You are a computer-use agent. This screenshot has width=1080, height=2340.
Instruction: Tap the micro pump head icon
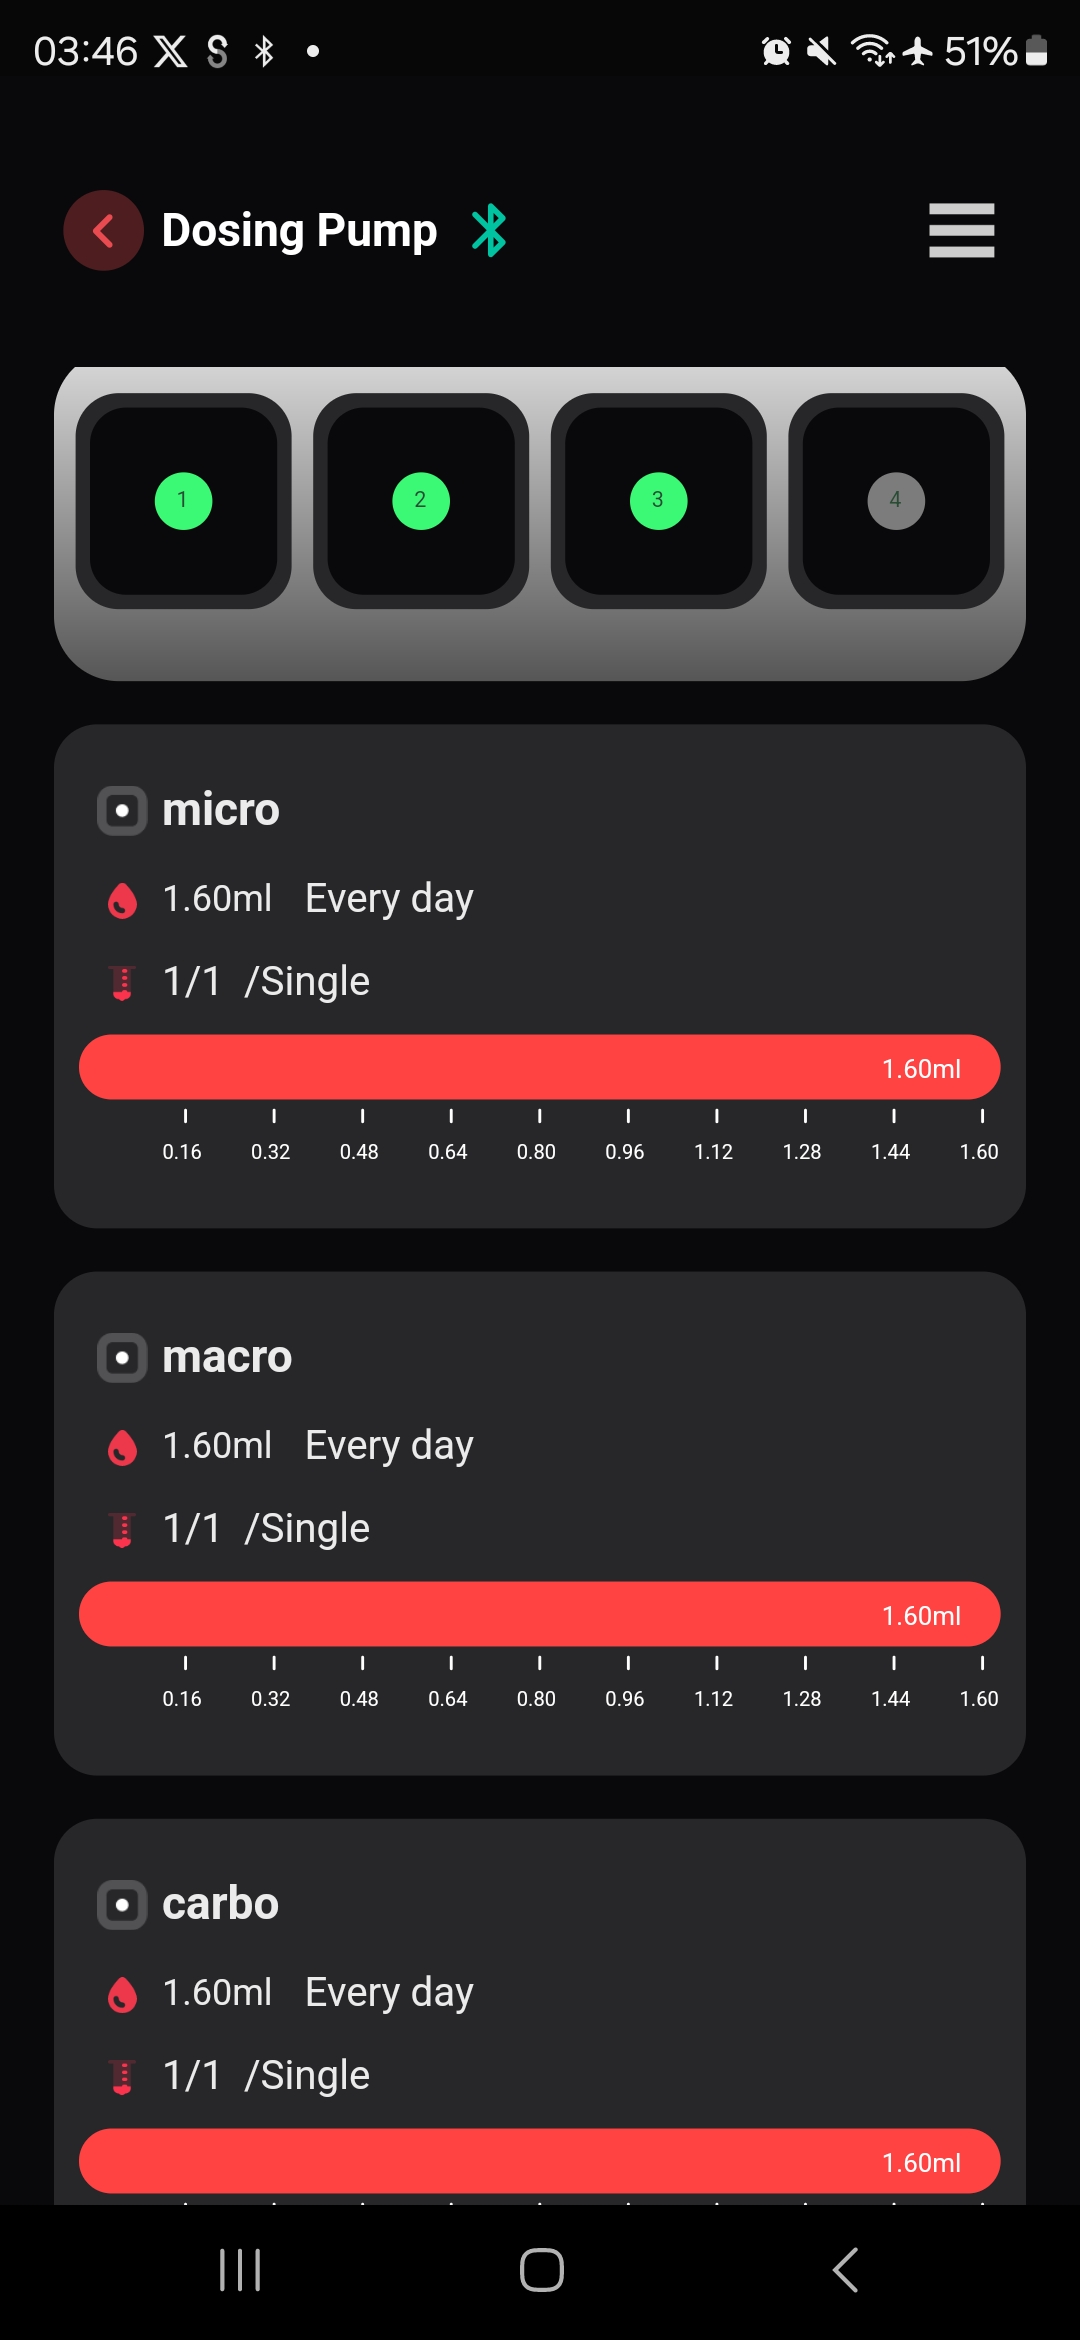click(x=122, y=810)
